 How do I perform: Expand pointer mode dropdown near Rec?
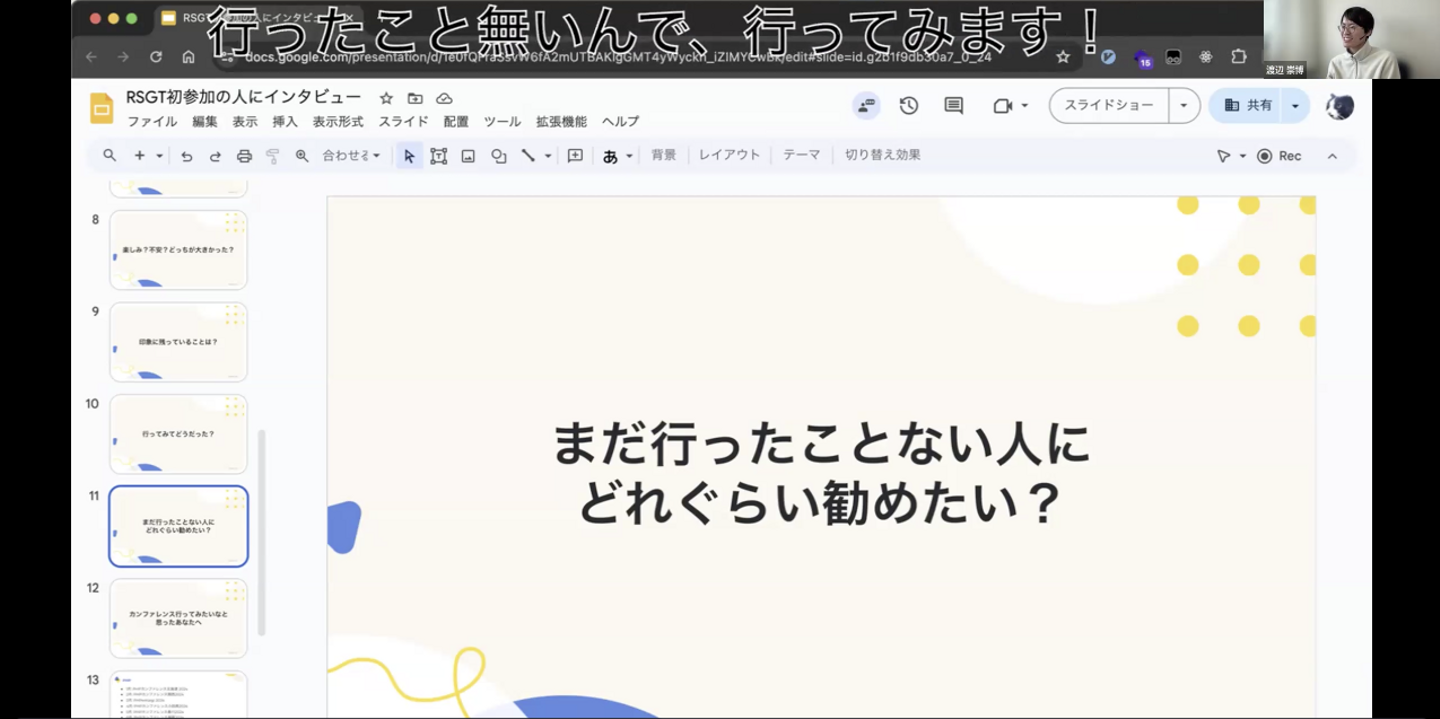coord(1243,156)
